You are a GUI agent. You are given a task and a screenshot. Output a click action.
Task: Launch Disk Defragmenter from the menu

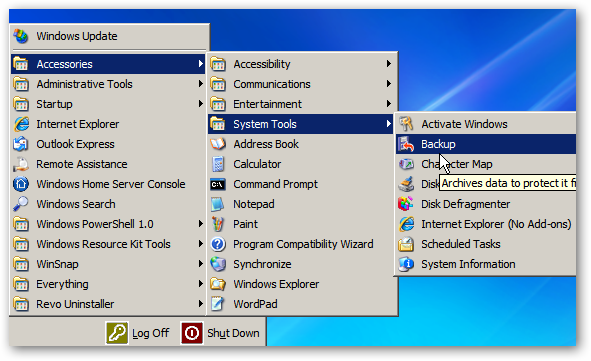click(x=486, y=204)
